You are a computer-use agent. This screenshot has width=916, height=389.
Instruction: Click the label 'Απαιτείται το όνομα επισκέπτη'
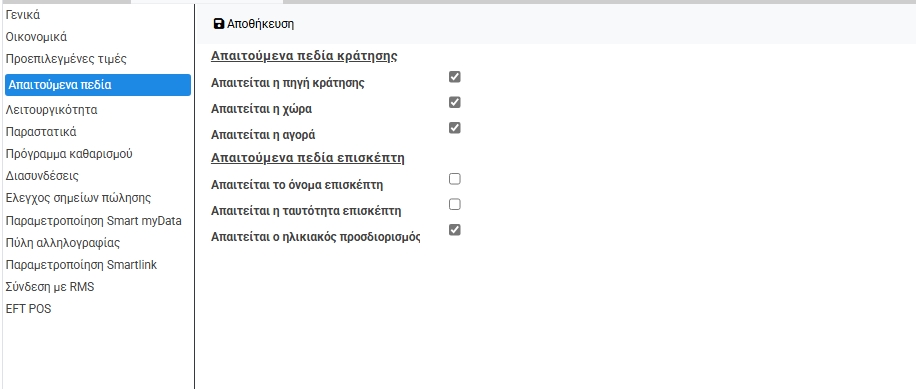point(297,185)
